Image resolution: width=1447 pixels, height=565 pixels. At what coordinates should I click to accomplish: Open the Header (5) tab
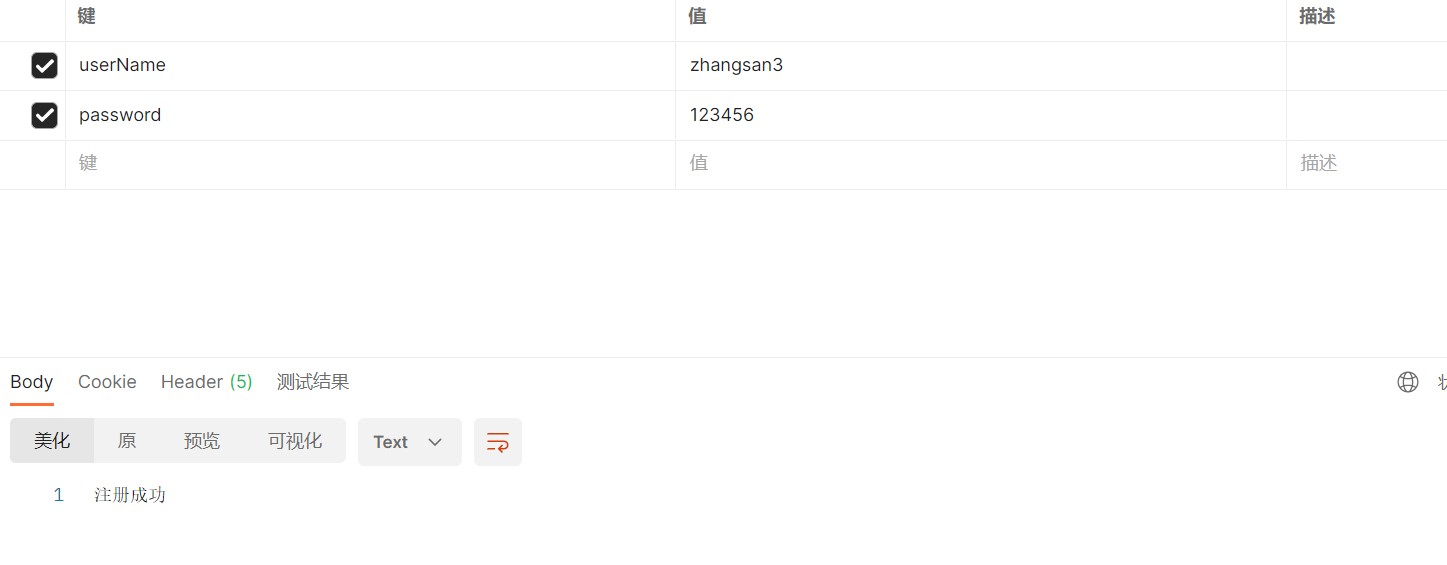[207, 382]
